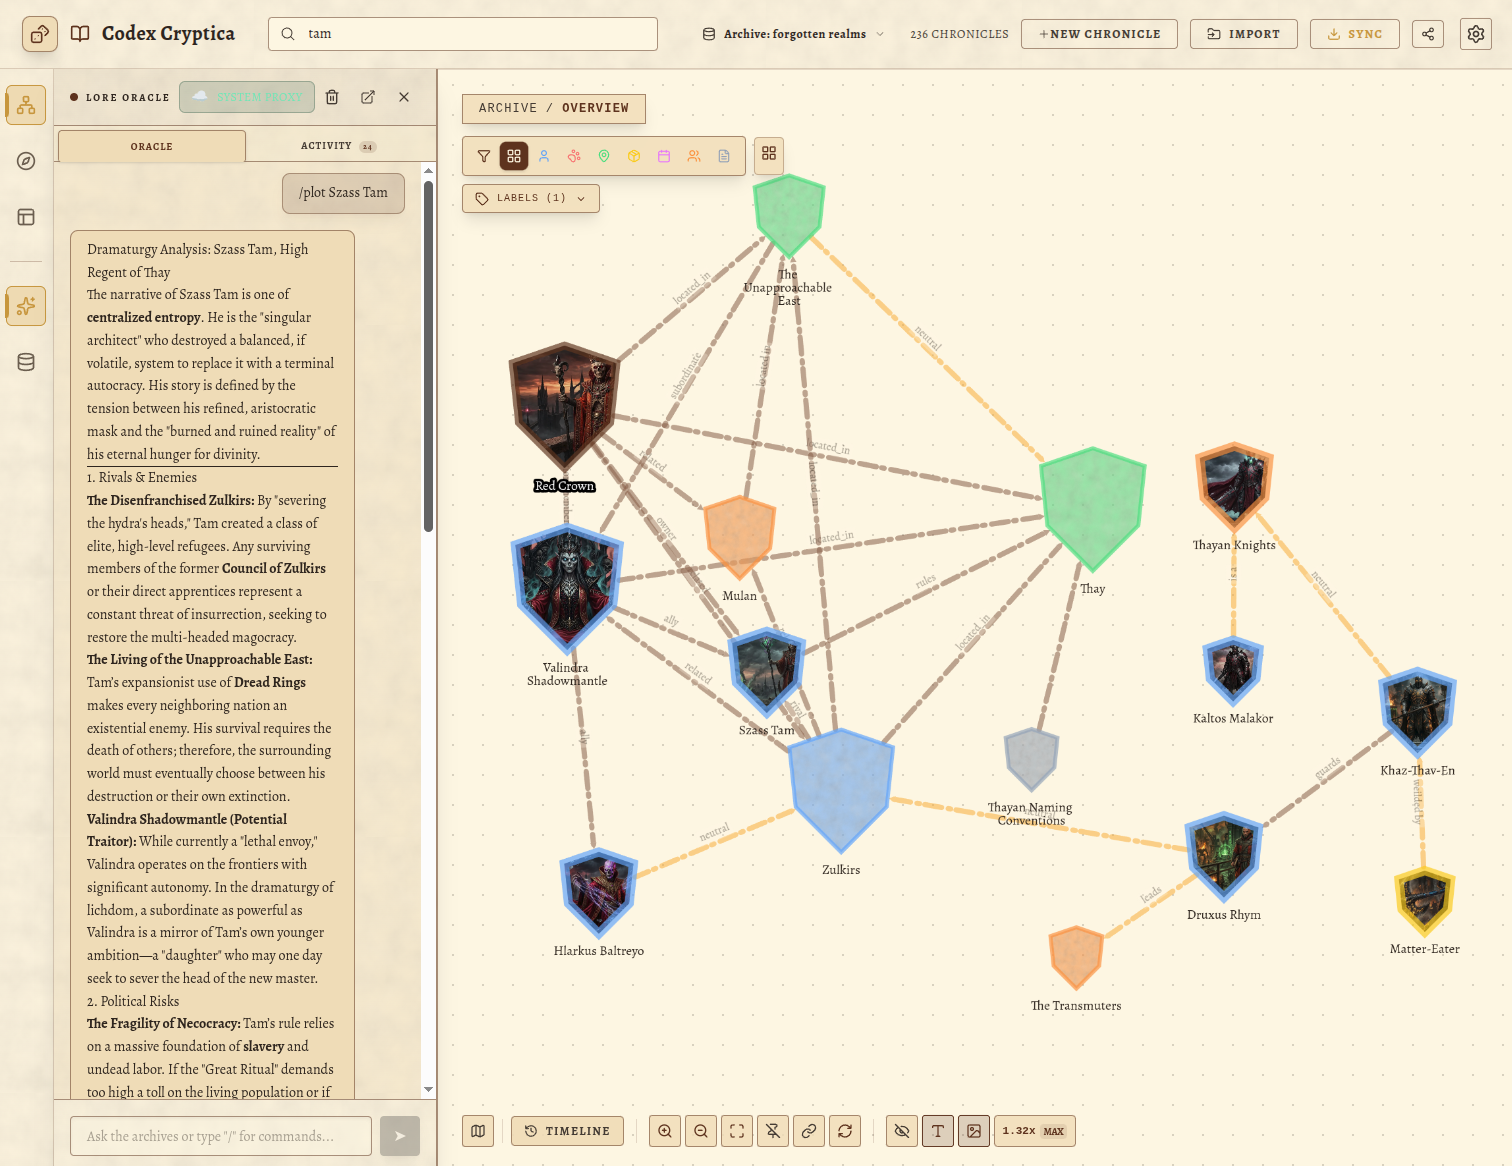Select the Red Crown node
Viewport: 1512px width, 1166px height.
pos(565,408)
